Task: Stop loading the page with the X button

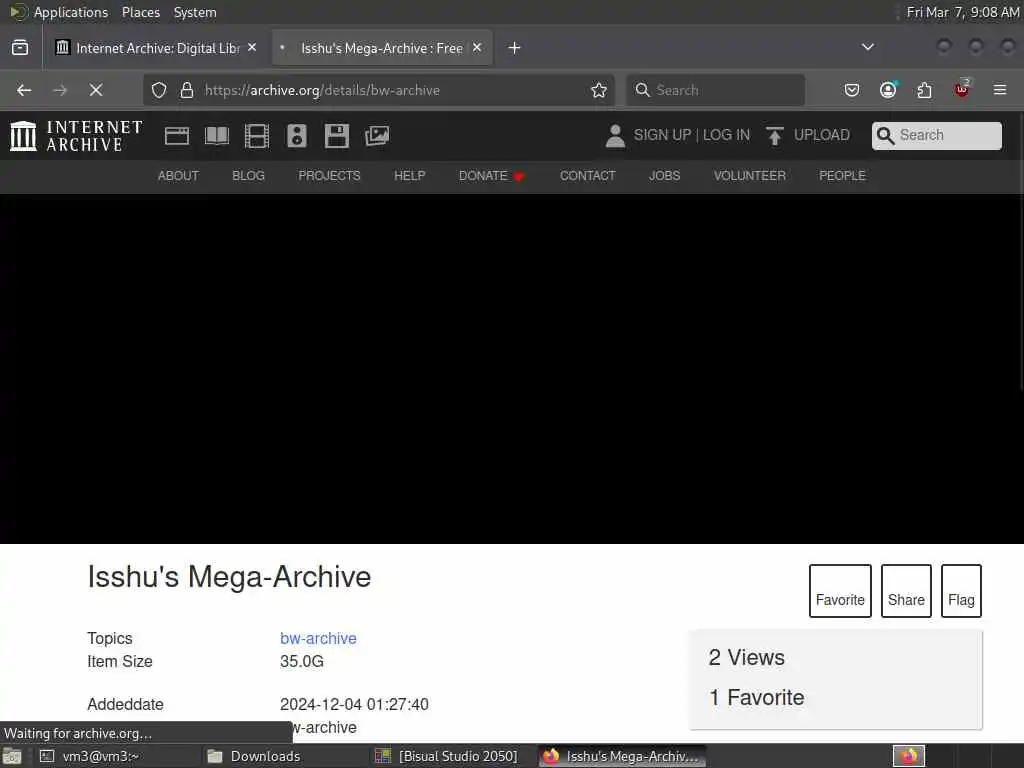Action: click(x=96, y=90)
